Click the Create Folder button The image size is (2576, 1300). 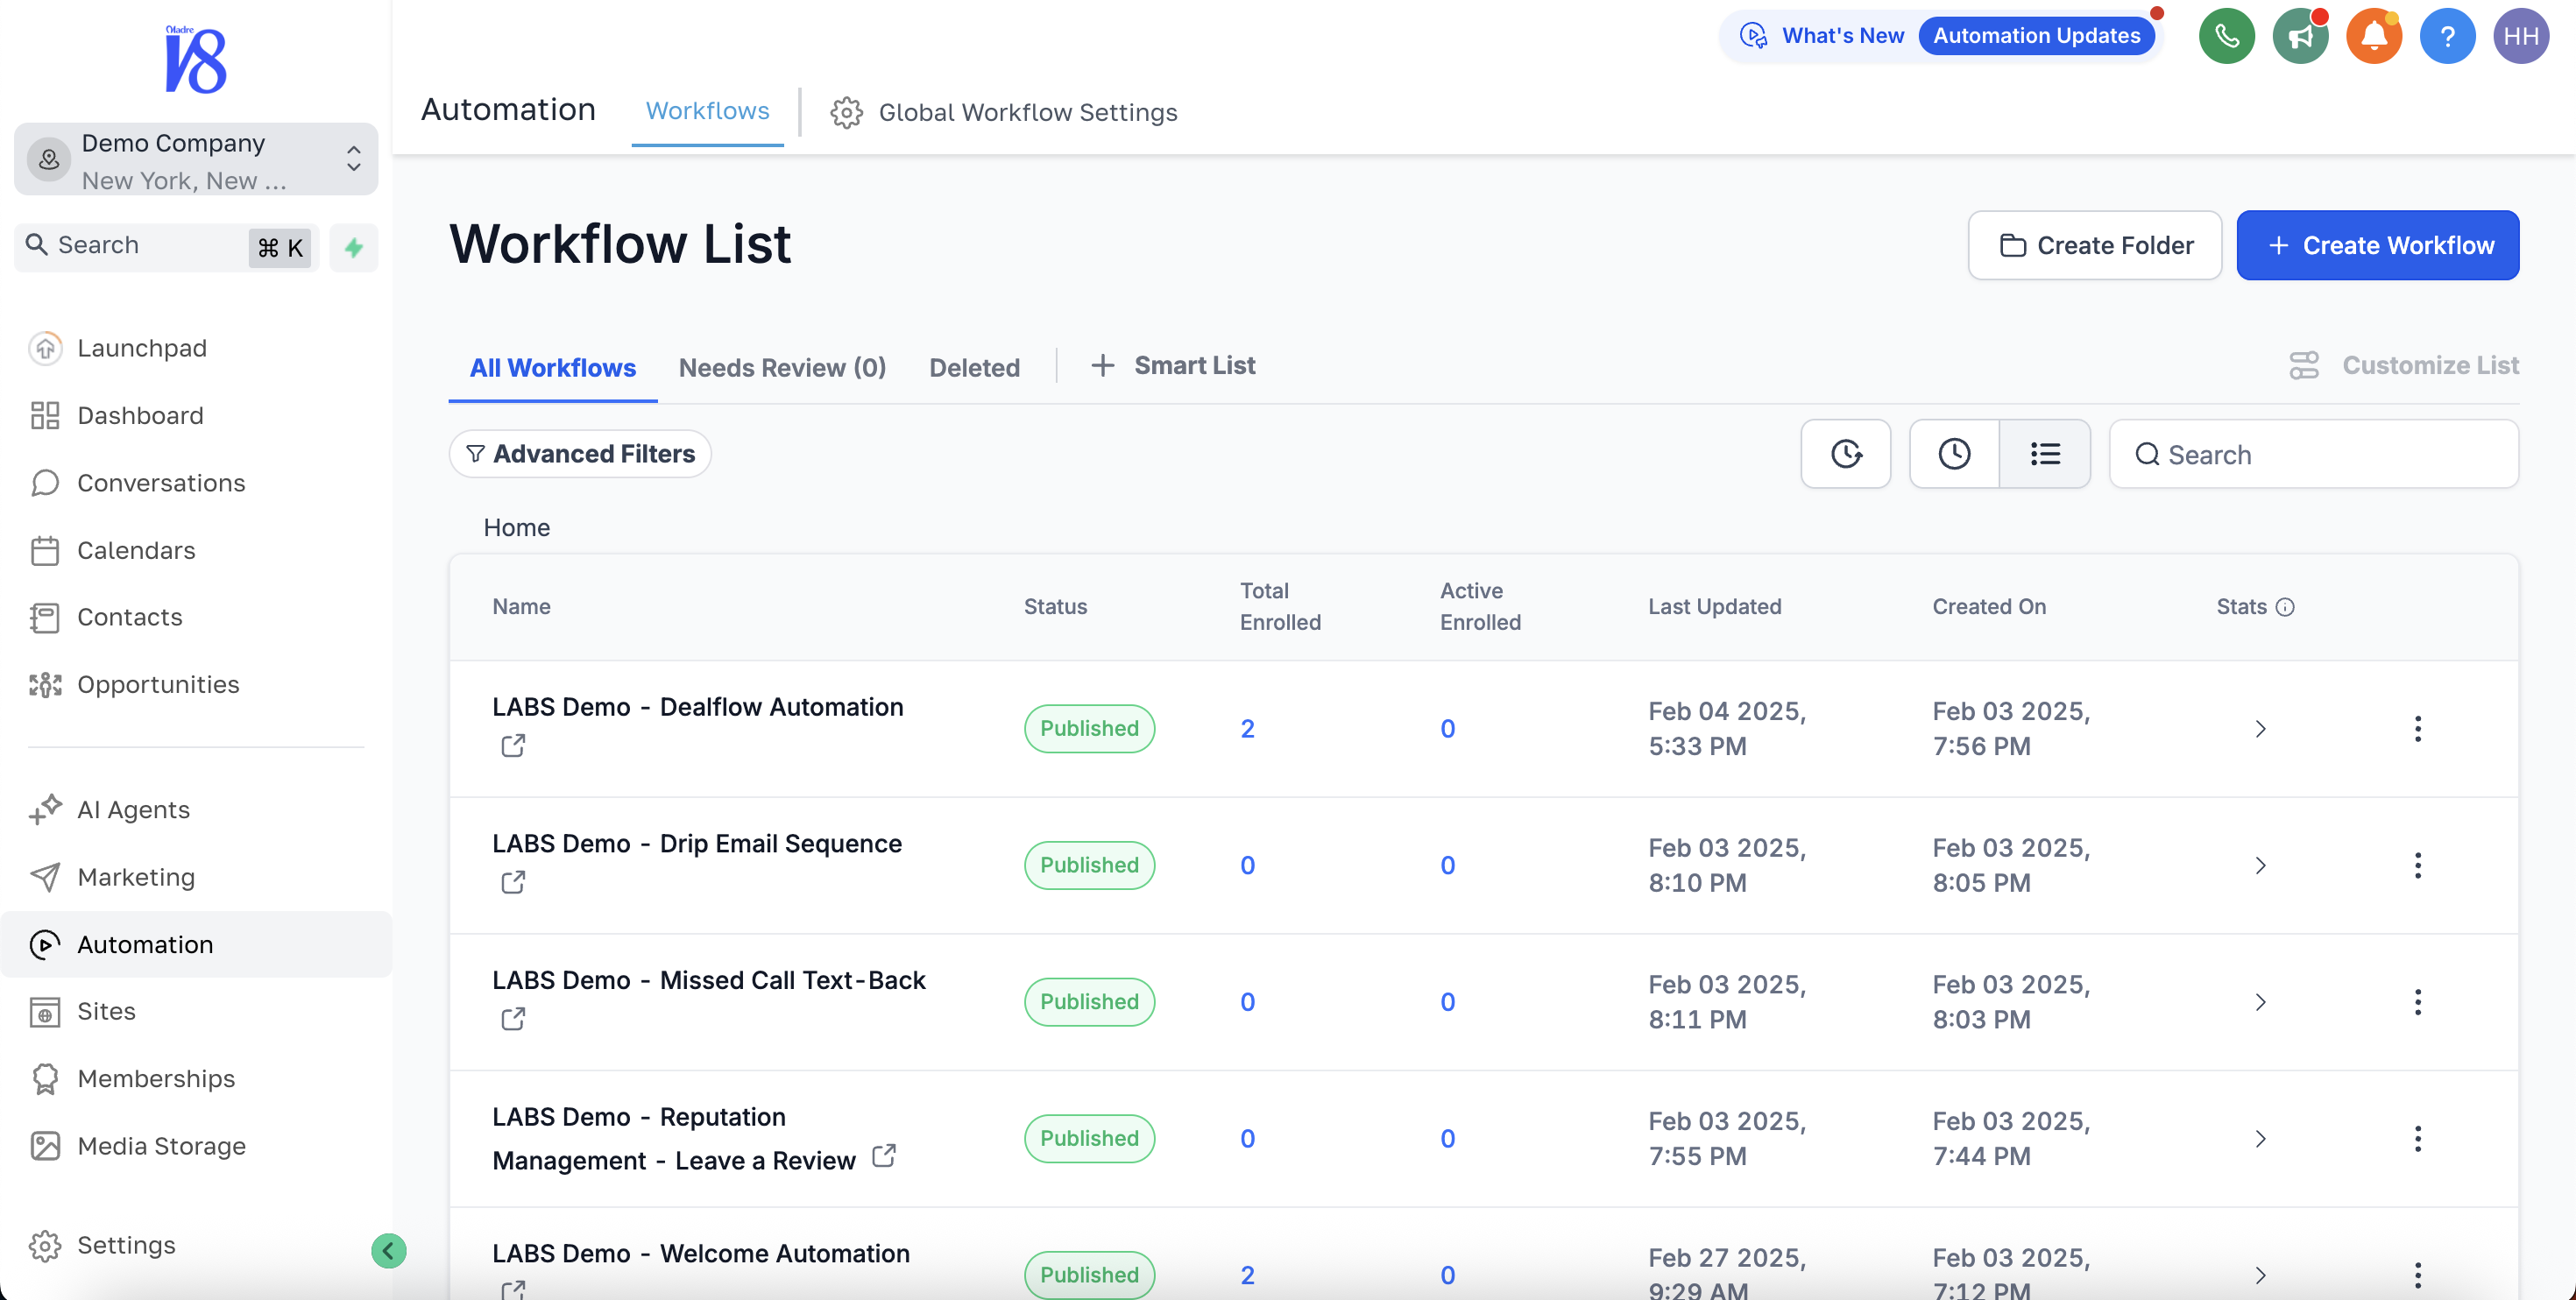2094,245
